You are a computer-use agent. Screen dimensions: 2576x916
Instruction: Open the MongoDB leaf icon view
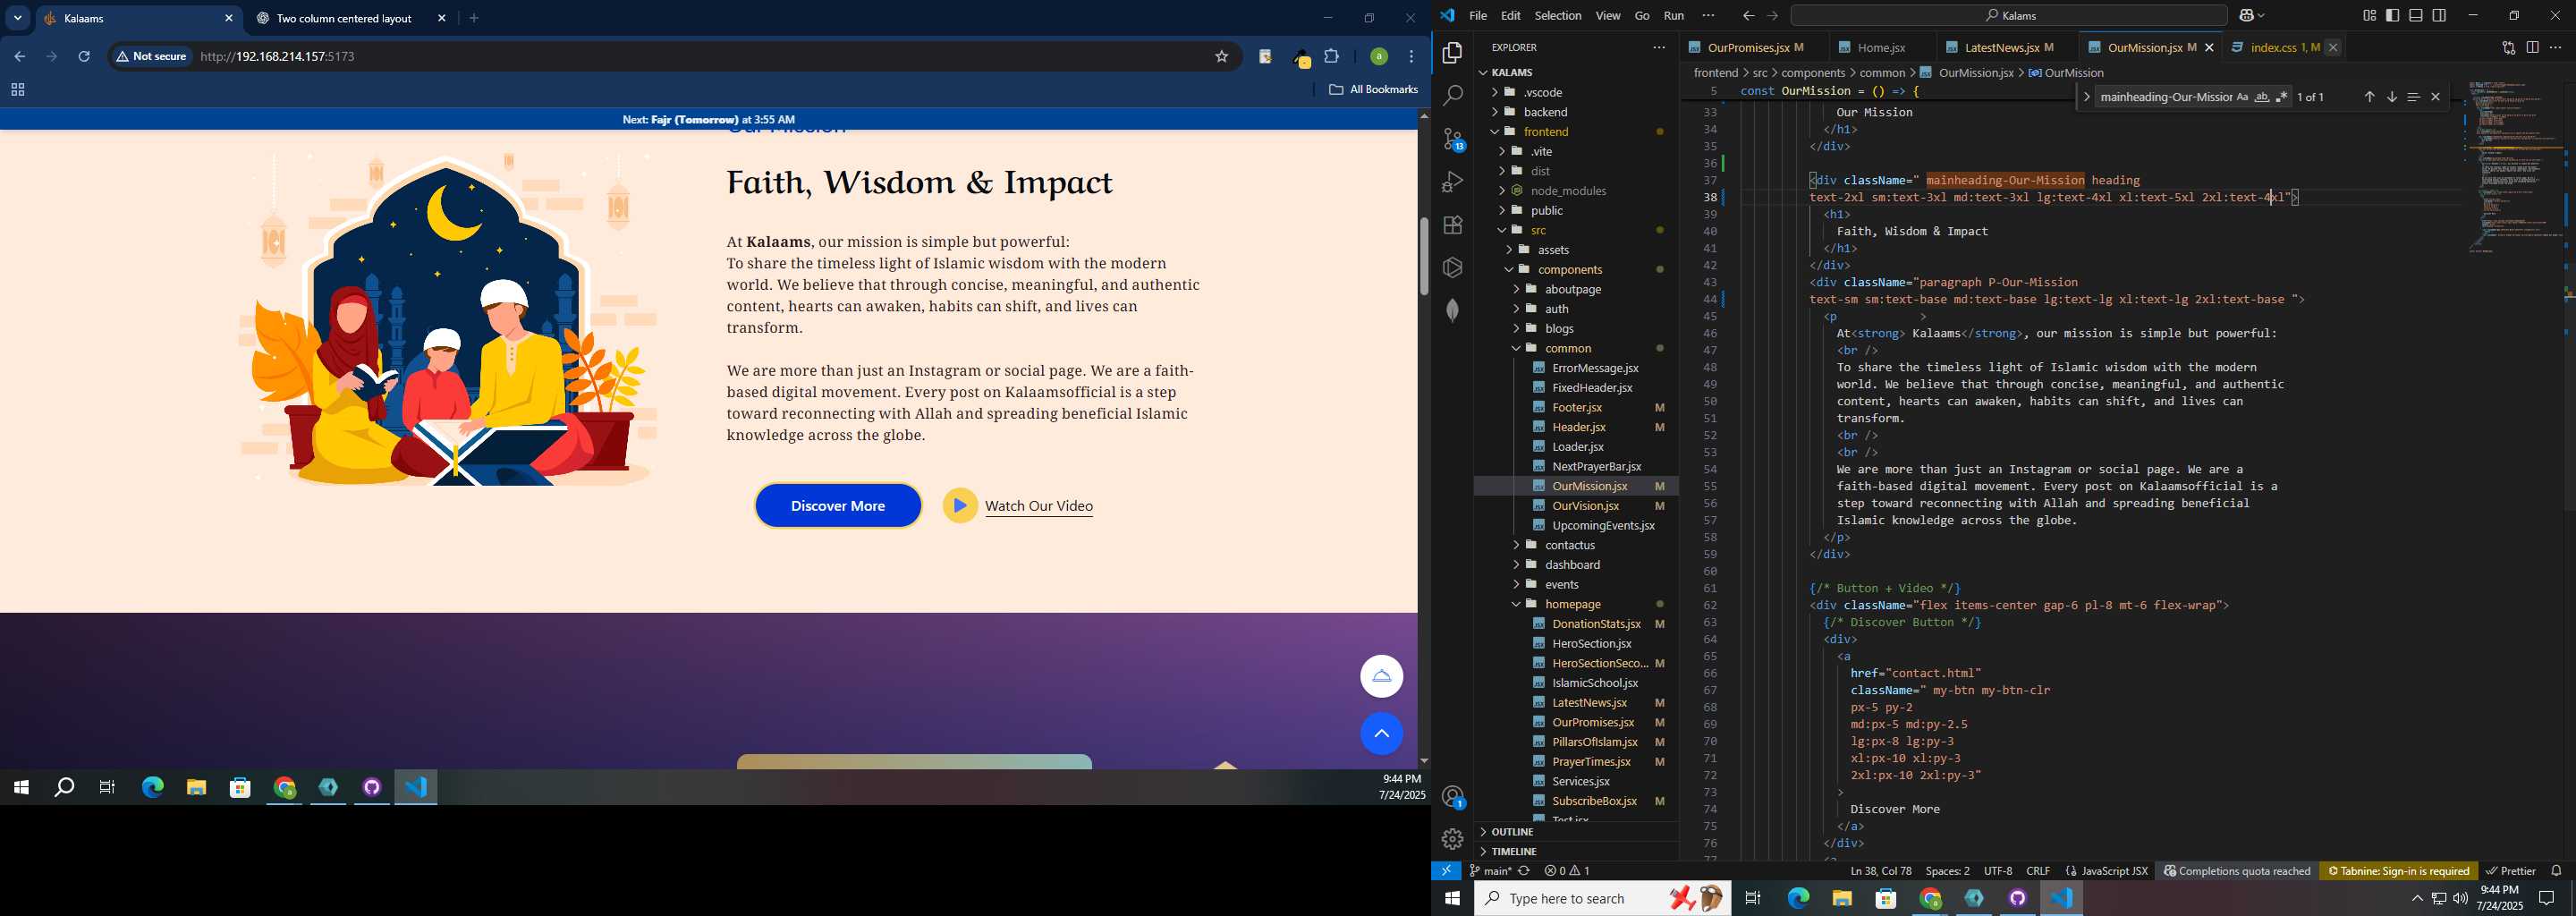(x=1453, y=310)
